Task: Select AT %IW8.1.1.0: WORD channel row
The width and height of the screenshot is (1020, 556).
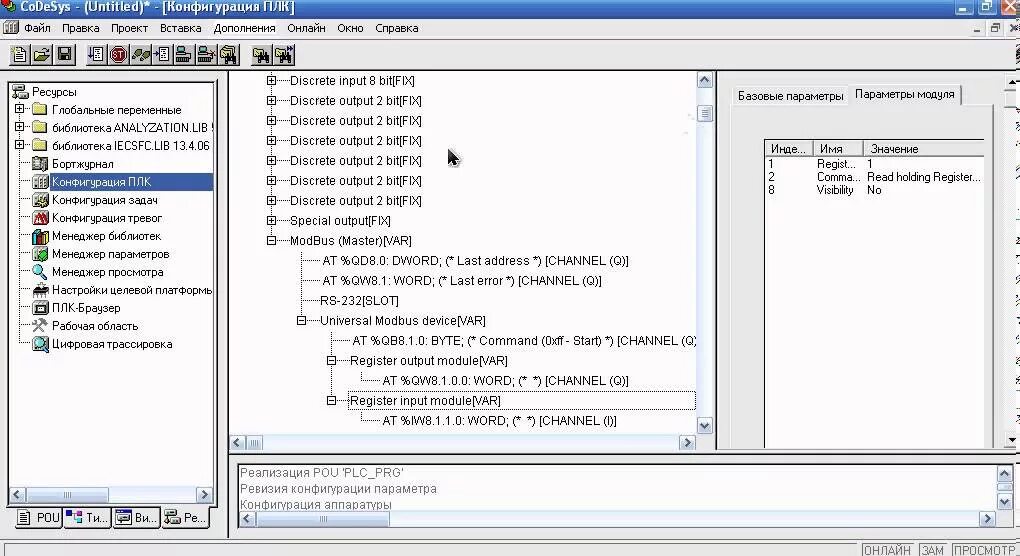Action: (x=500, y=421)
